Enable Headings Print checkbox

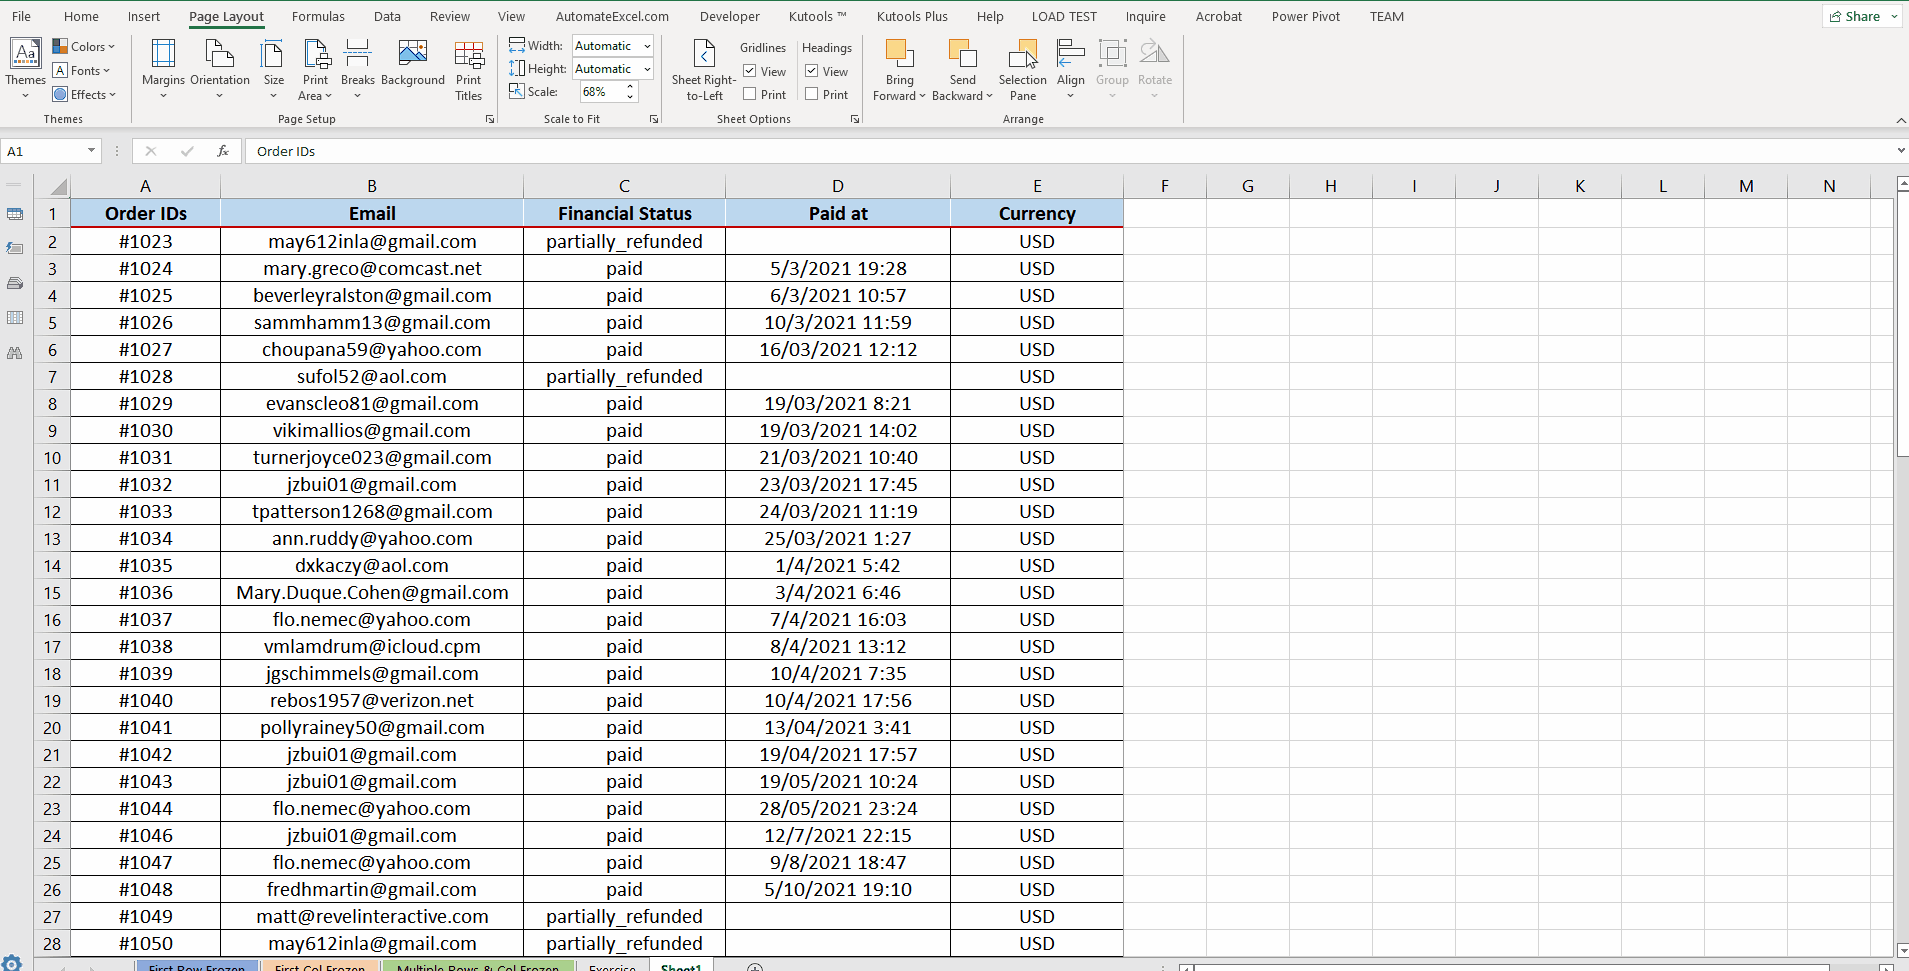[x=812, y=95]
